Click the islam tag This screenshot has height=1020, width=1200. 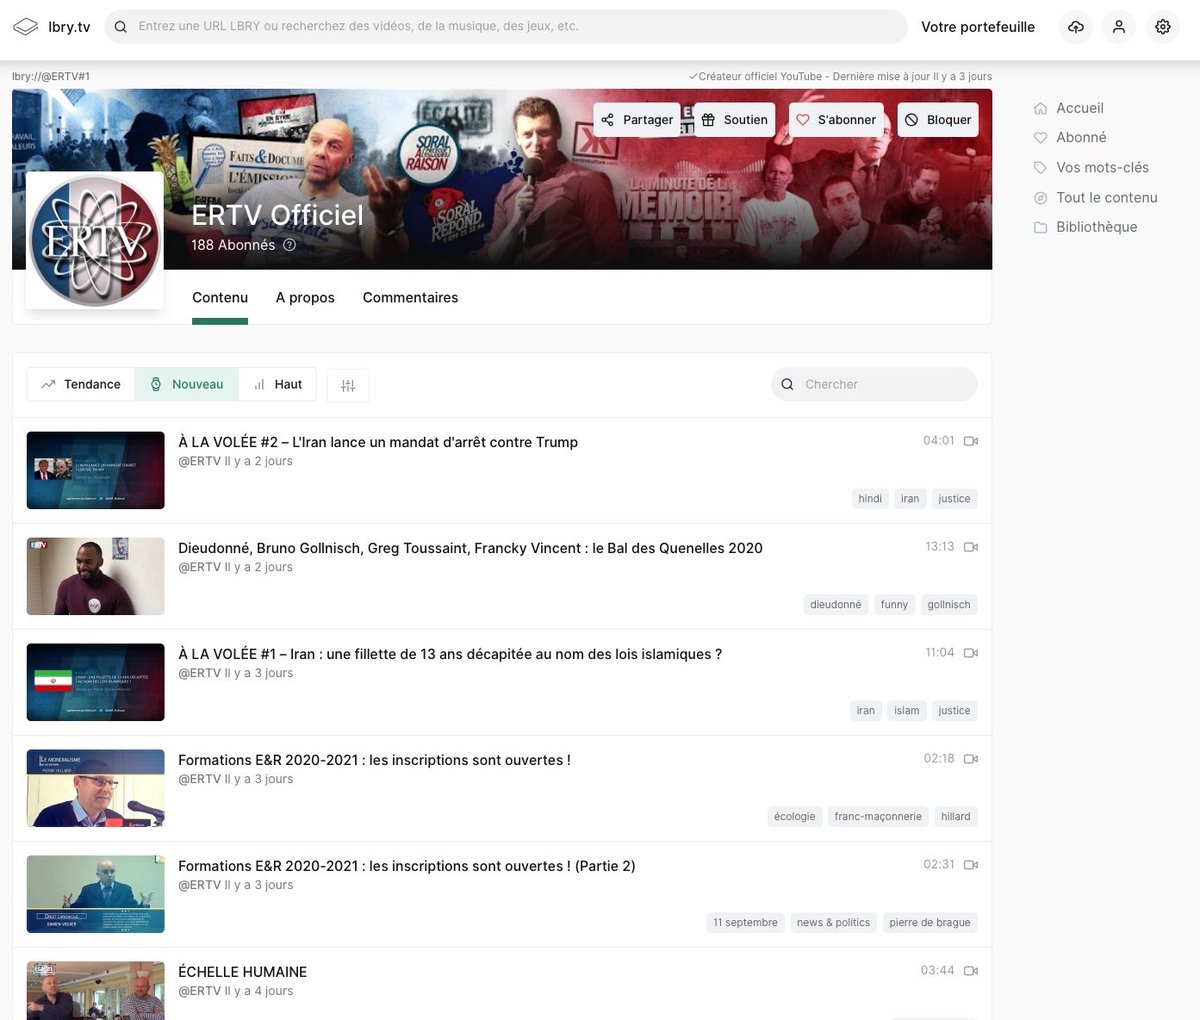coord(907,711)
